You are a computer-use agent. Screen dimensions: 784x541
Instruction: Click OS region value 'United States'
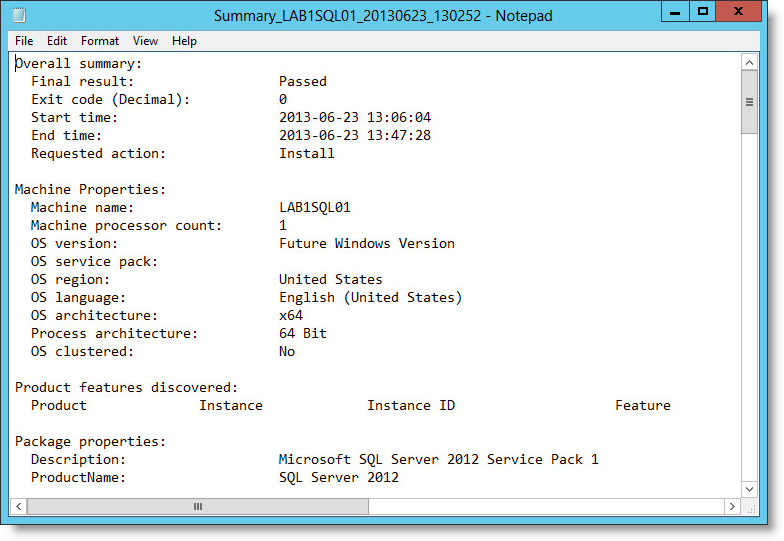(x=330, y=280)
